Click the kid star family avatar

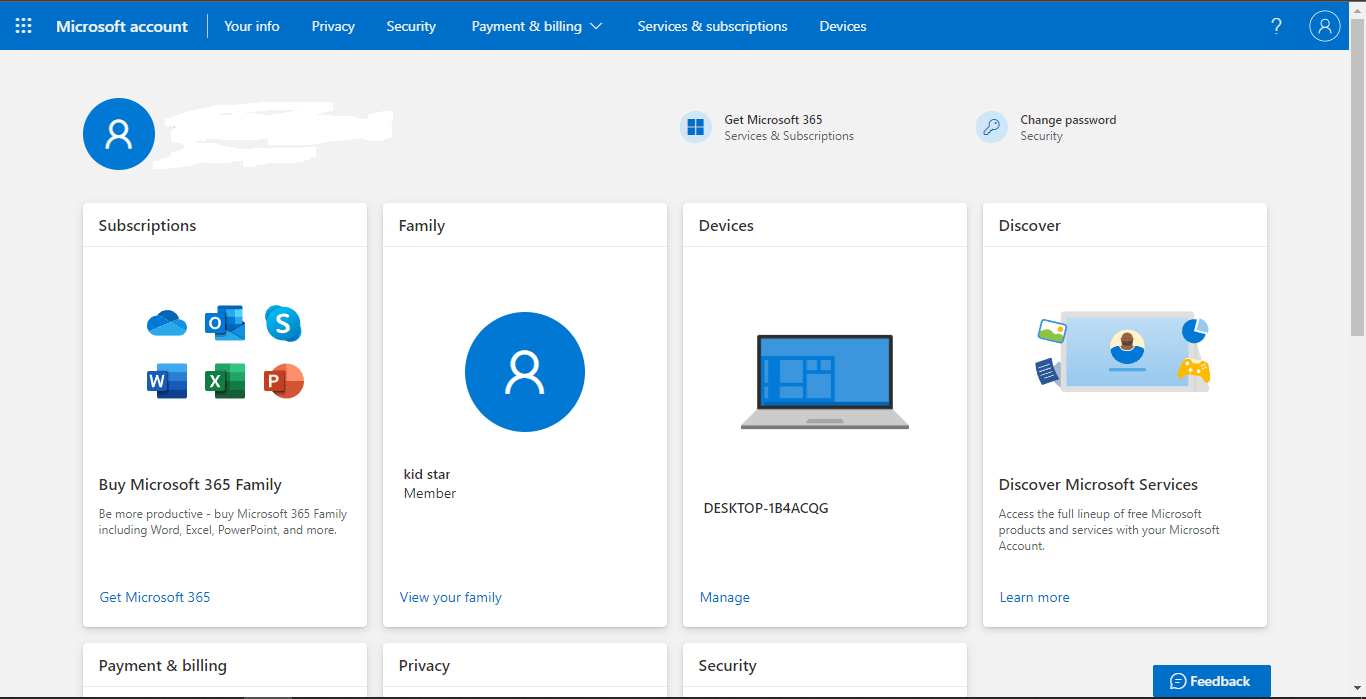(x=525, y=372)
